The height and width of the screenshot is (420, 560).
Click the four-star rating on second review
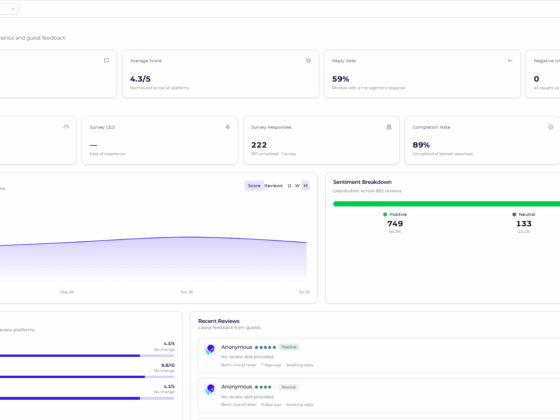265,387
